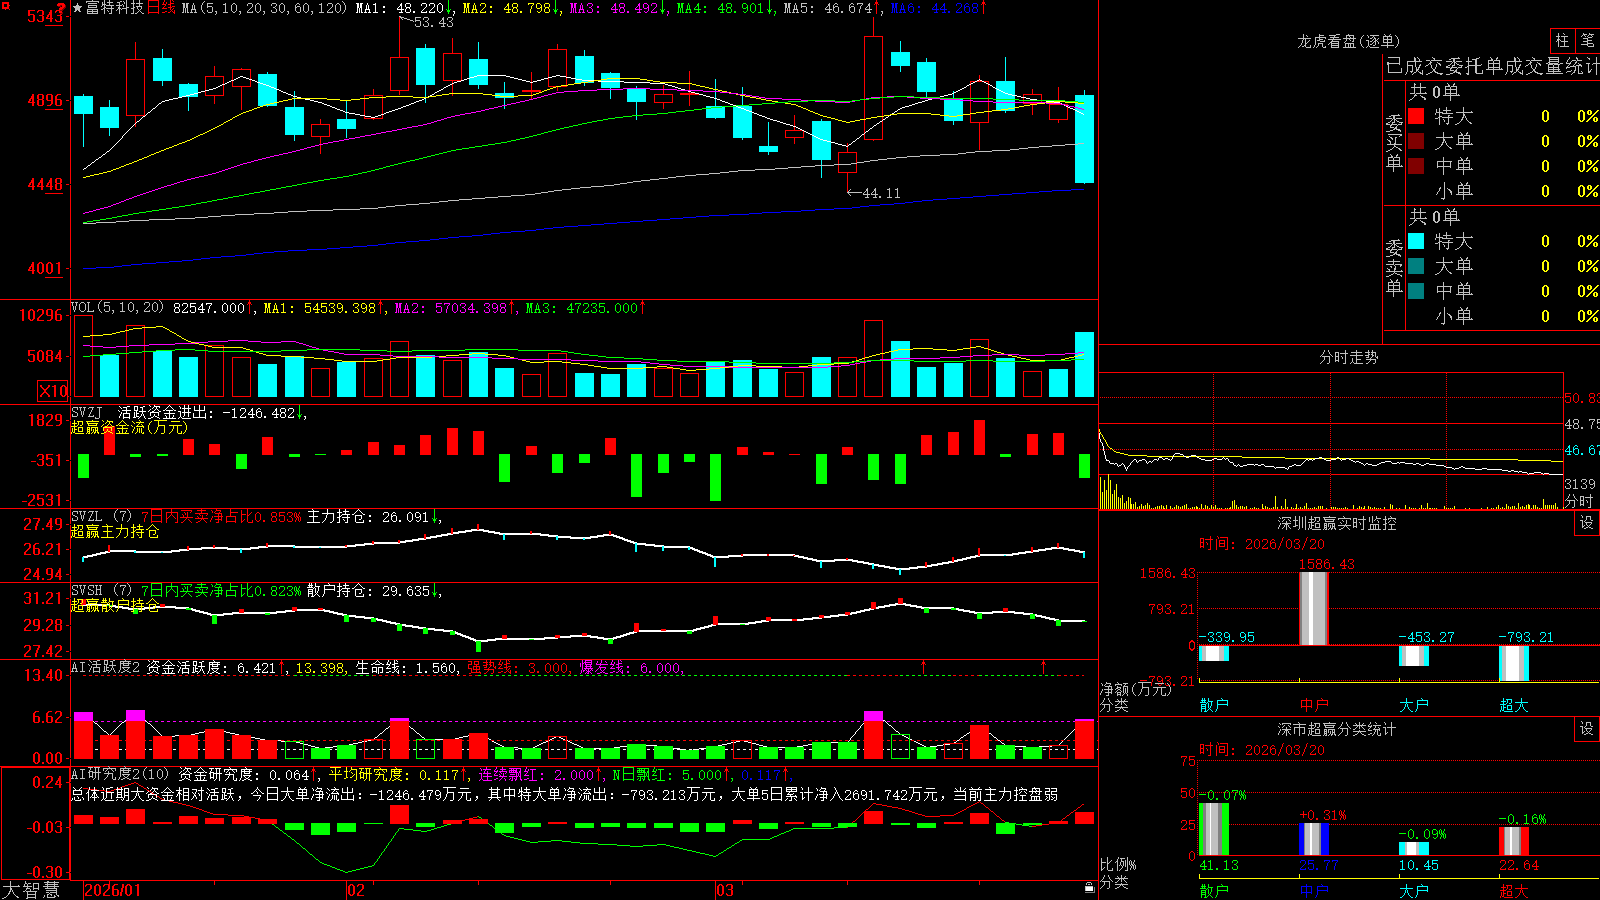Screen dimensions: 1600x900
Task: Click the 主力持仓: 26.091 value
Action: [368, 517]
